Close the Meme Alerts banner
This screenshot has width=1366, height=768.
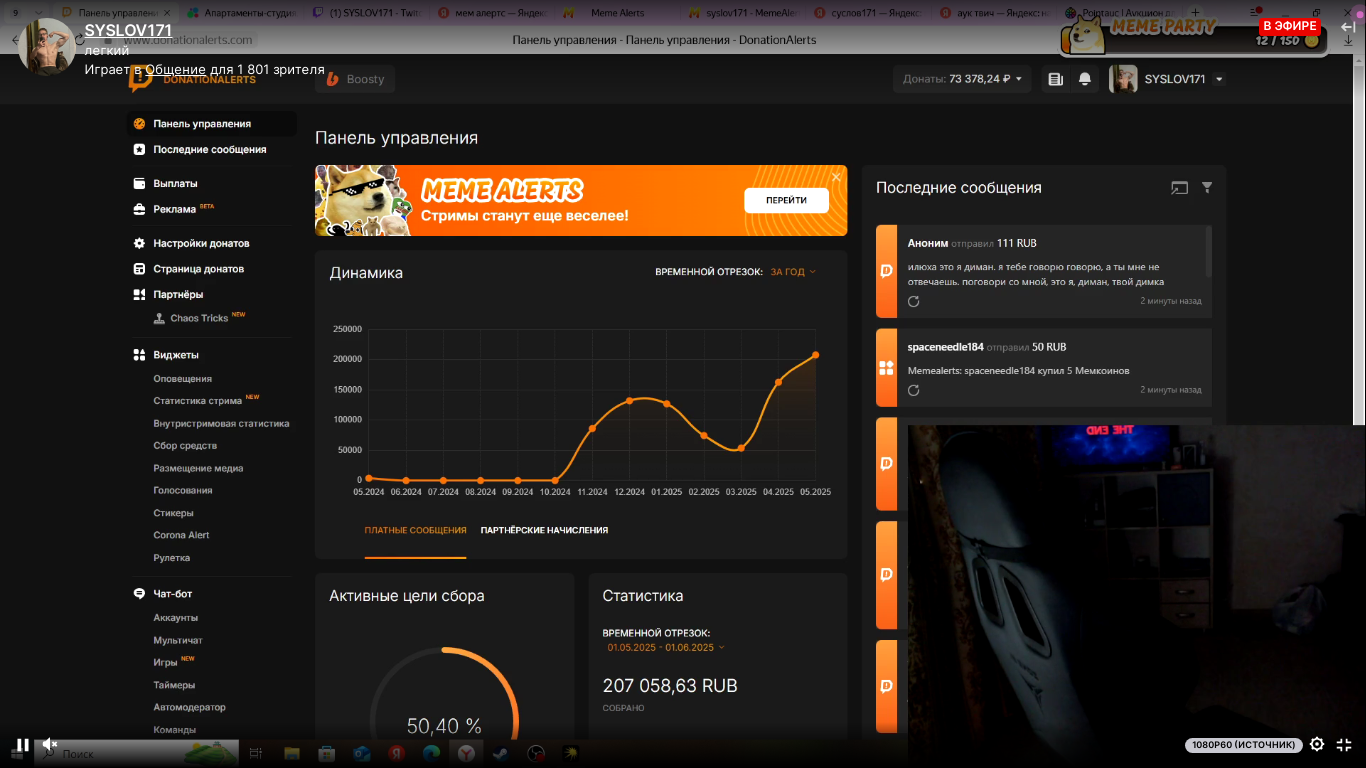click(x=836, y=177)
